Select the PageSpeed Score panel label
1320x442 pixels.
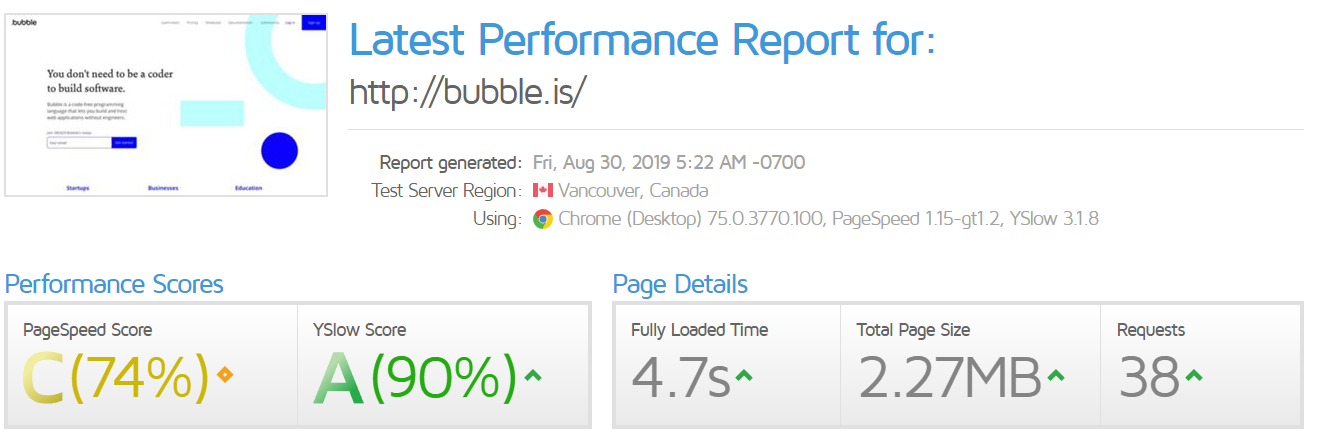point(87,330)
